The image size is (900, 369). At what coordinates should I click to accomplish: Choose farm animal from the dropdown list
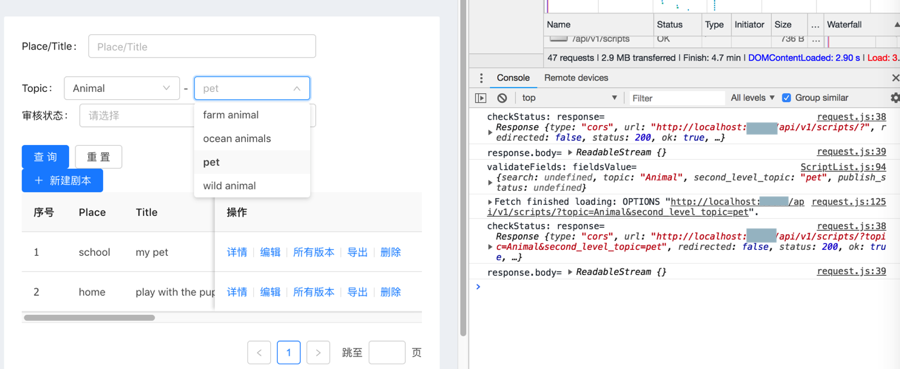(252, 115)
